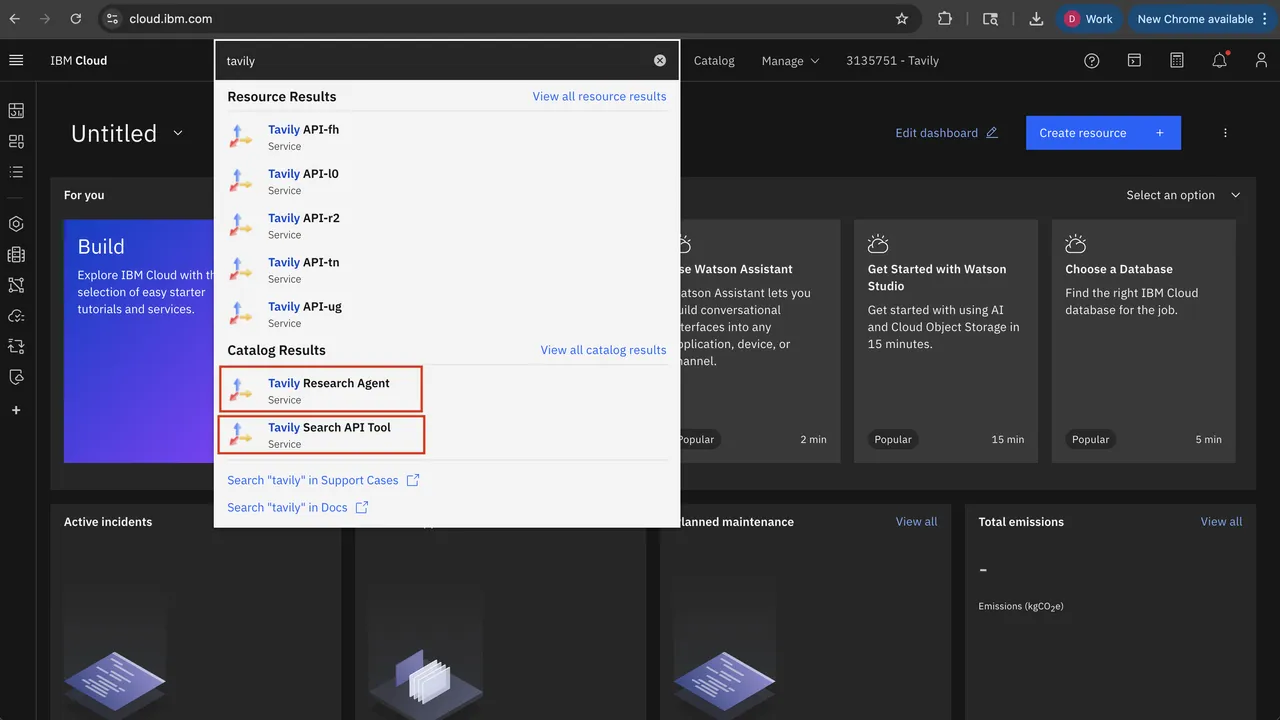
Task: Click 'View all' in Planned maintenance
Action: coord(916,521)
